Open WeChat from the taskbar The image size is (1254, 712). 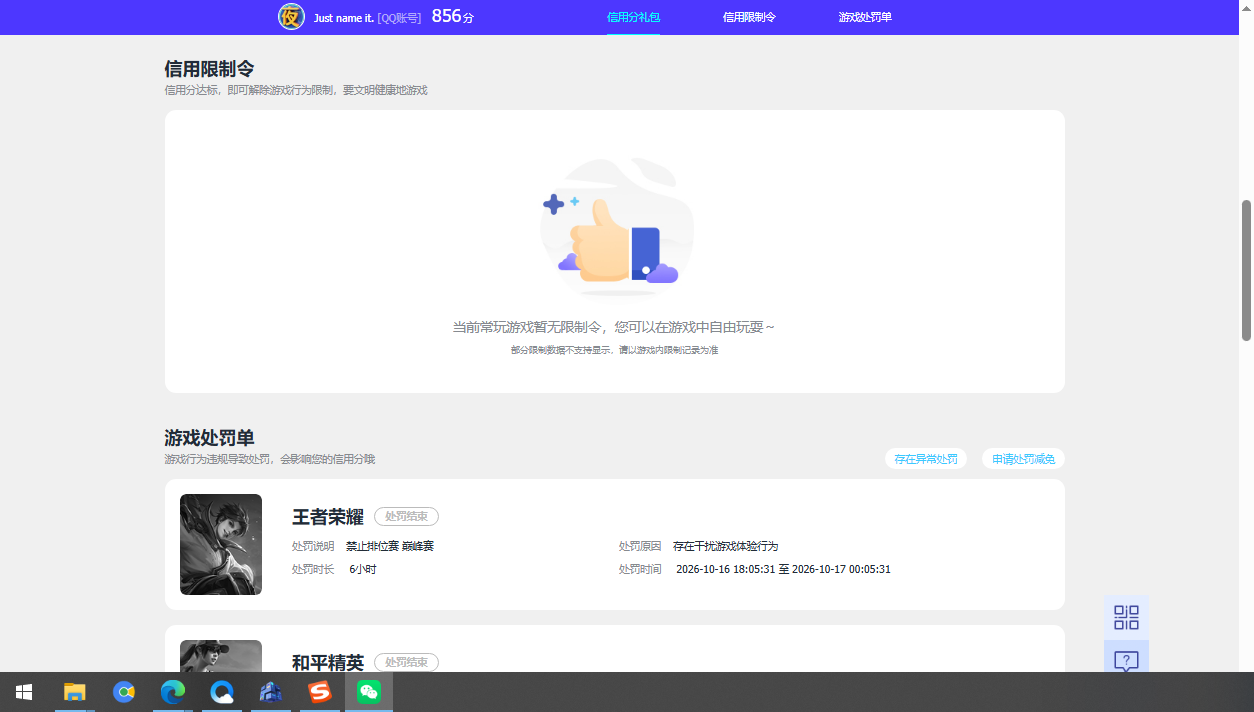[x=369, y=692]
